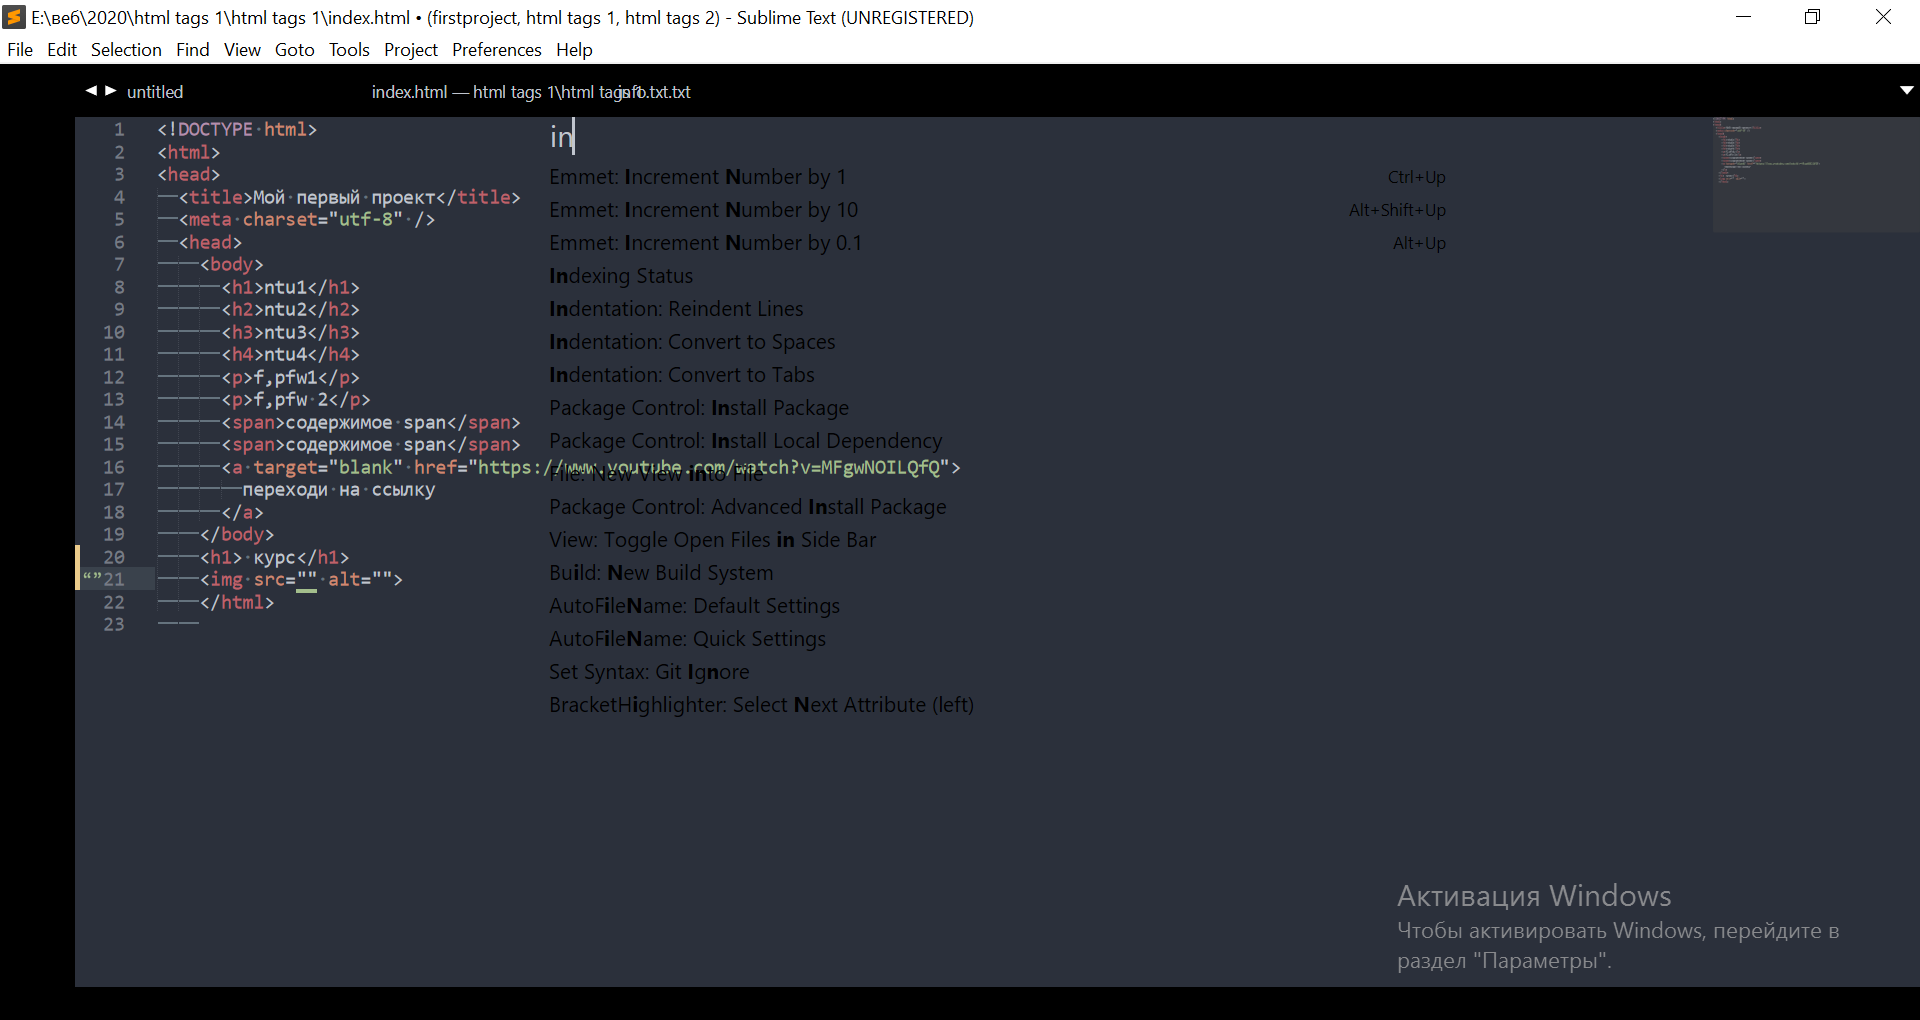Click the command palette input field
The image size is (1920, 1020).
[x=997, y=137]
